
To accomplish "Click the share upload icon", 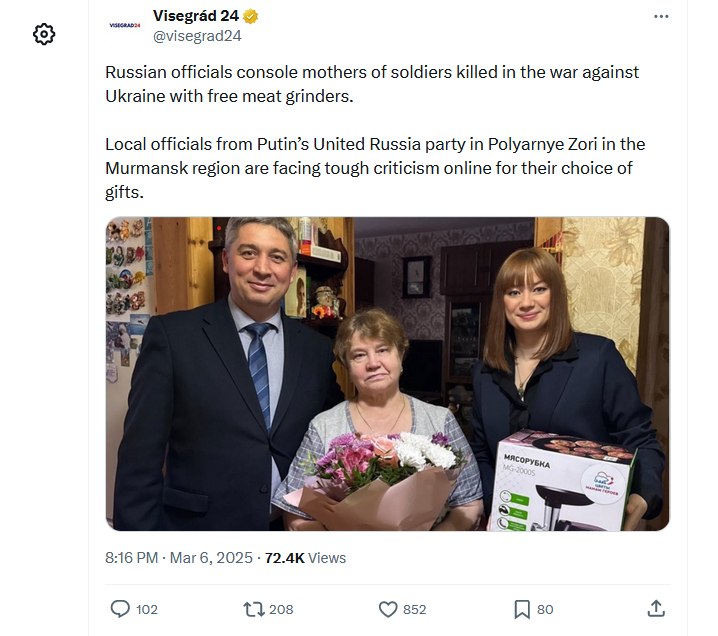I will coord(656,608).
